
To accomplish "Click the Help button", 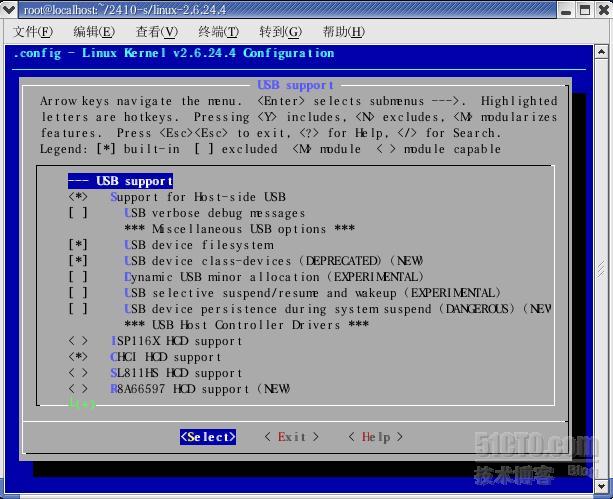I will 375,437.
